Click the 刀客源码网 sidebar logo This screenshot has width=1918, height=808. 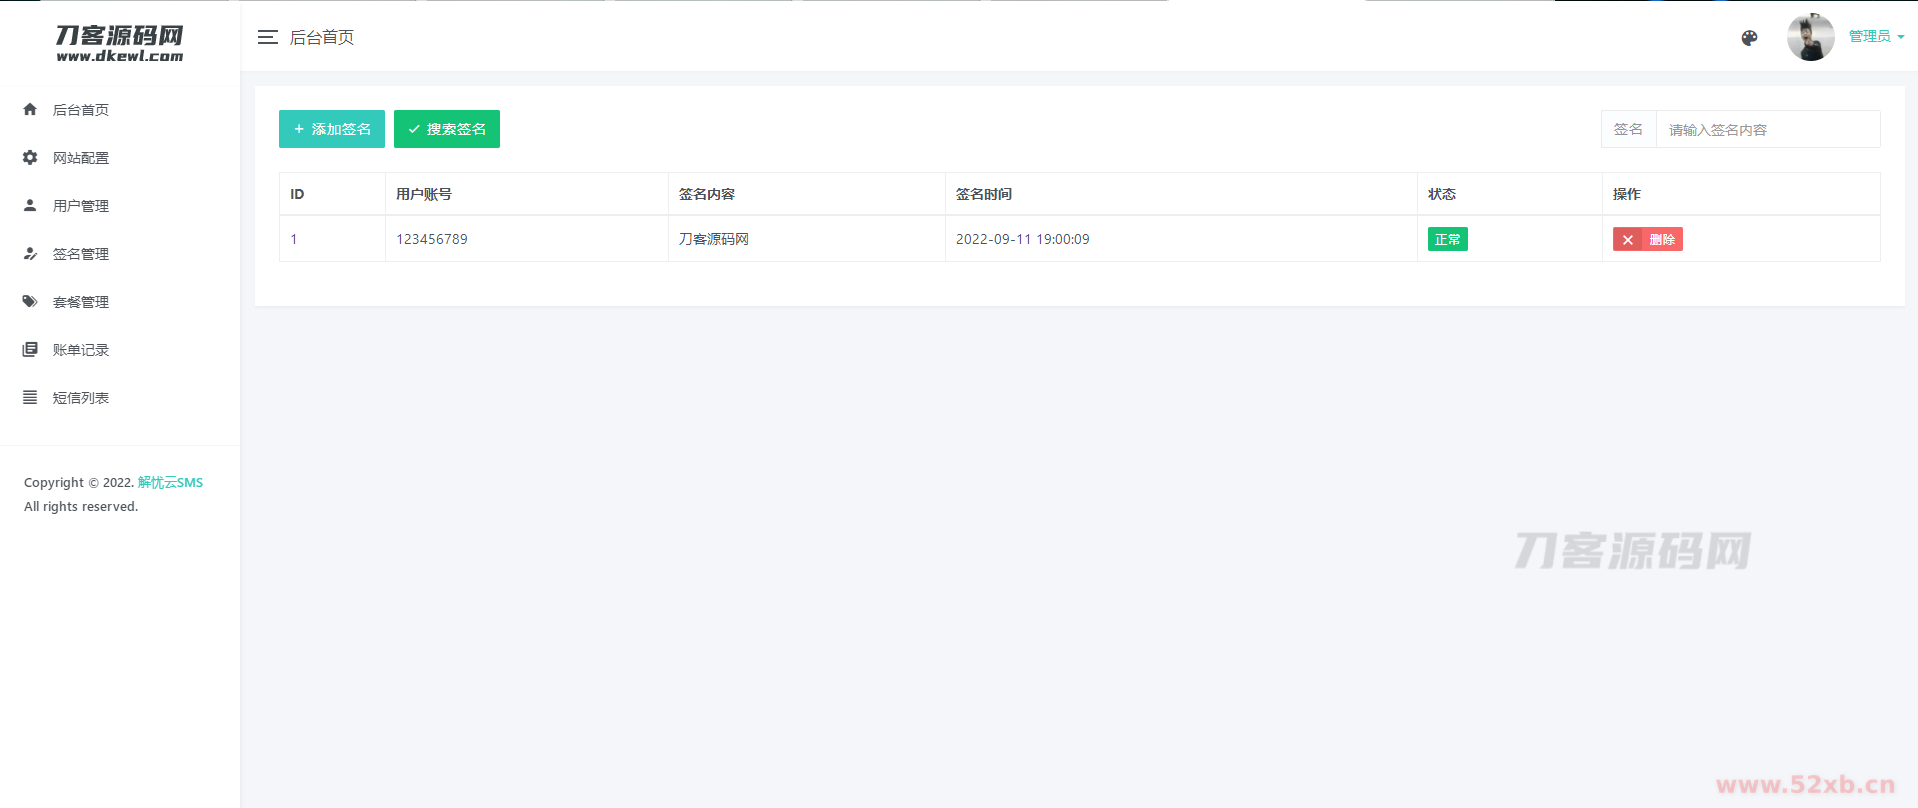point(120,43)
